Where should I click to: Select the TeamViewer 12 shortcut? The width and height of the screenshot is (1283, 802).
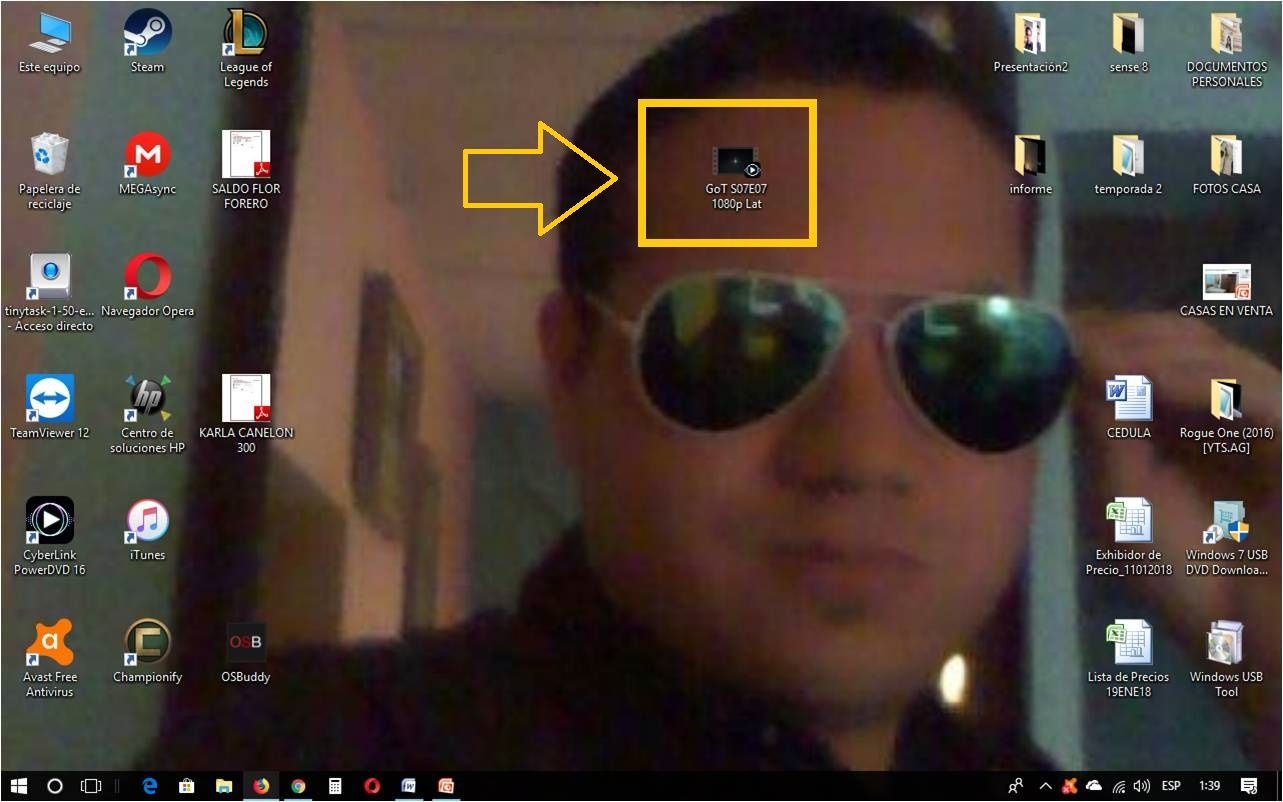[49, 409]
